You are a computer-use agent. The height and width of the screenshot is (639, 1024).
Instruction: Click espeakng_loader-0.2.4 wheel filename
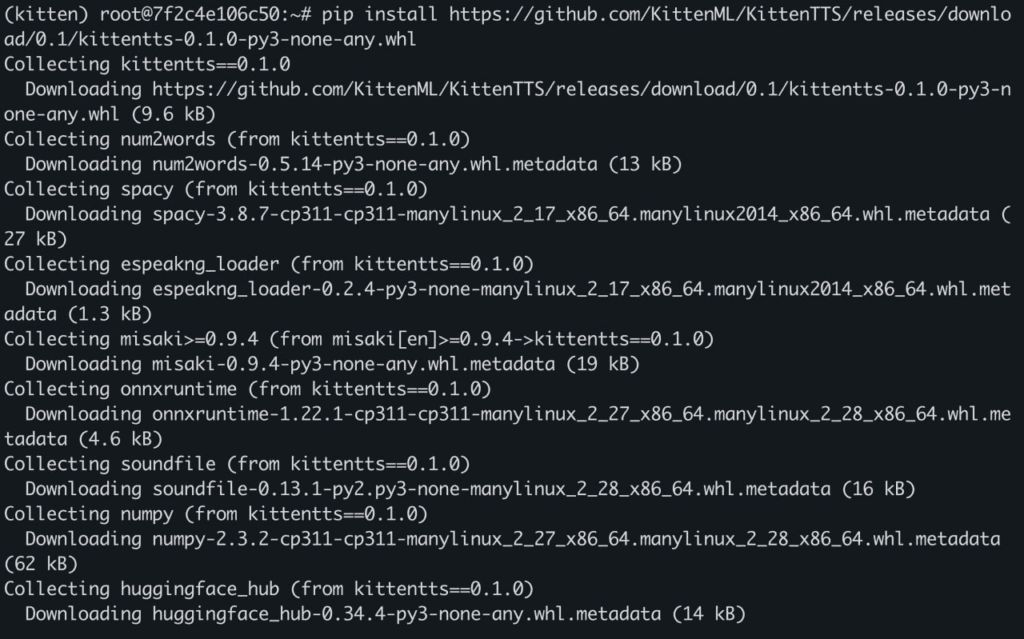[581, 289]
